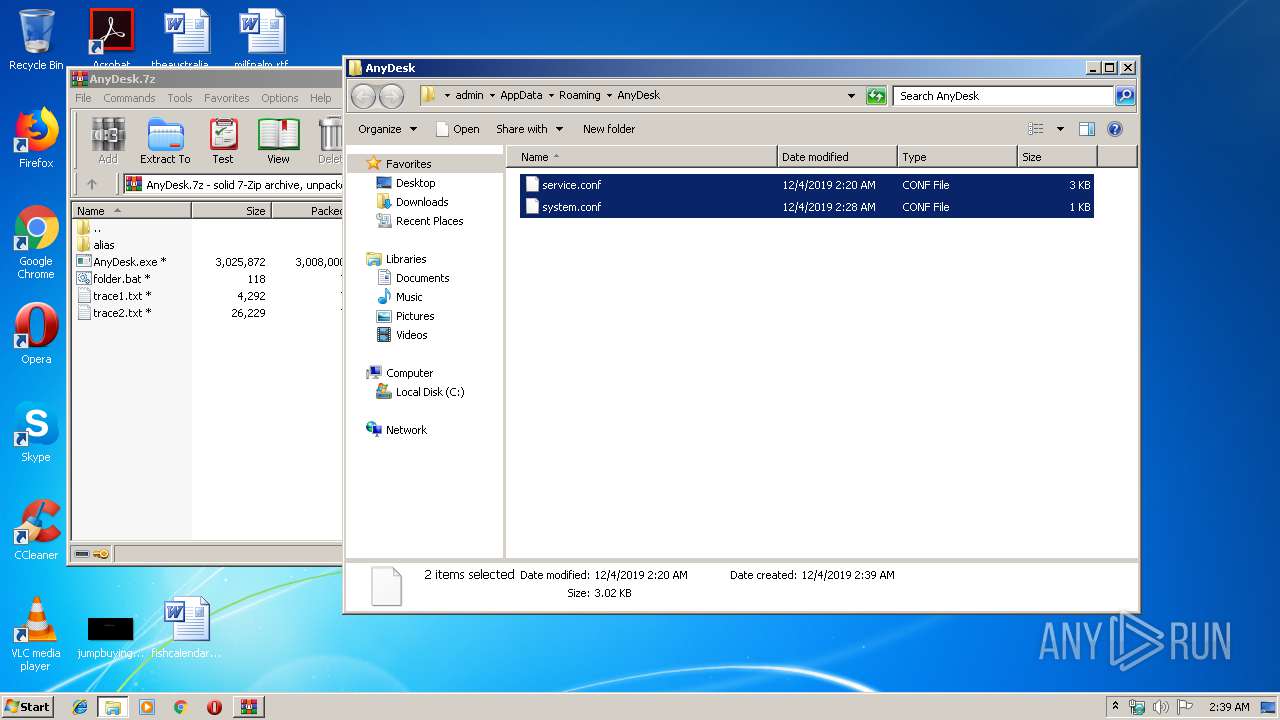Click the Refresh button beside the address bar

click(x=876, y=96)
